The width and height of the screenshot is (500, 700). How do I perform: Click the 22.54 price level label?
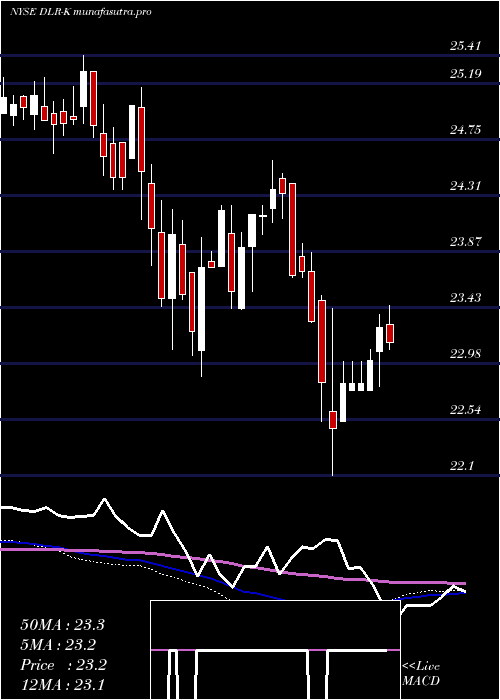coord(465,409)
